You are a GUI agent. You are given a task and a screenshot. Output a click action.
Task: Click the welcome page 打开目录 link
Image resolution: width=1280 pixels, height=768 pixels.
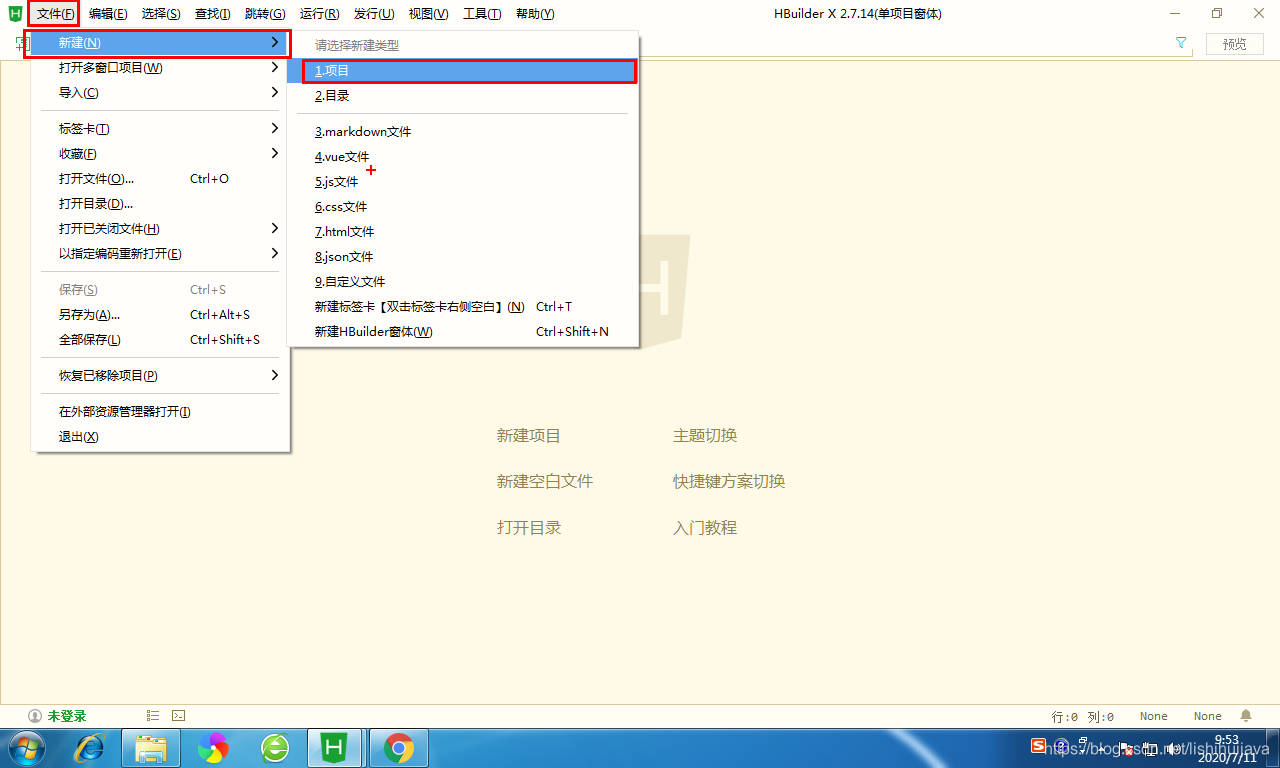pos(529,528)
